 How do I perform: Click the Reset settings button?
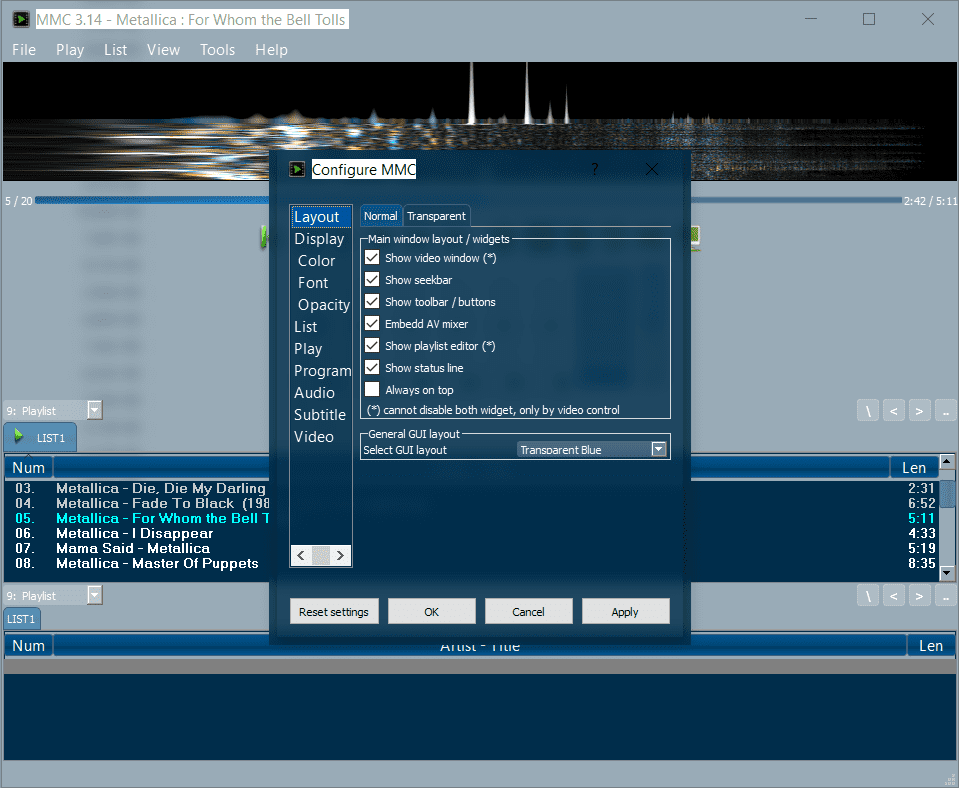(334, 611)
